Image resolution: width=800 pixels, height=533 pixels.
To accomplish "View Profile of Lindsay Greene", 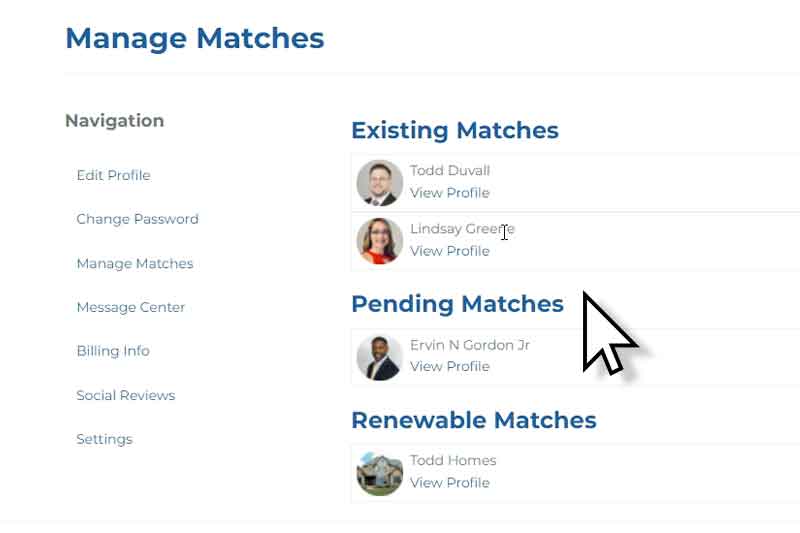I will click(449, 251).
